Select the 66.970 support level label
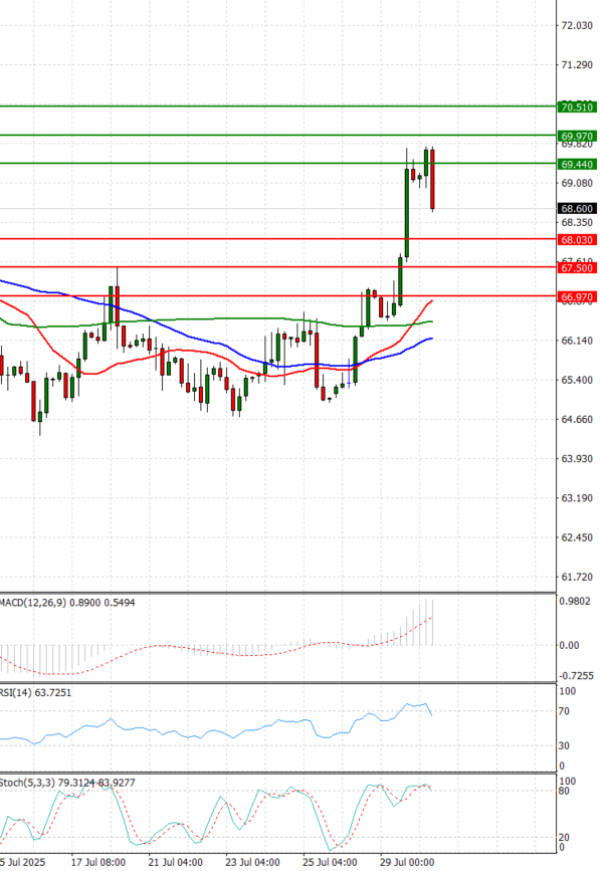 pyautogui.click(x=577, y=297)
